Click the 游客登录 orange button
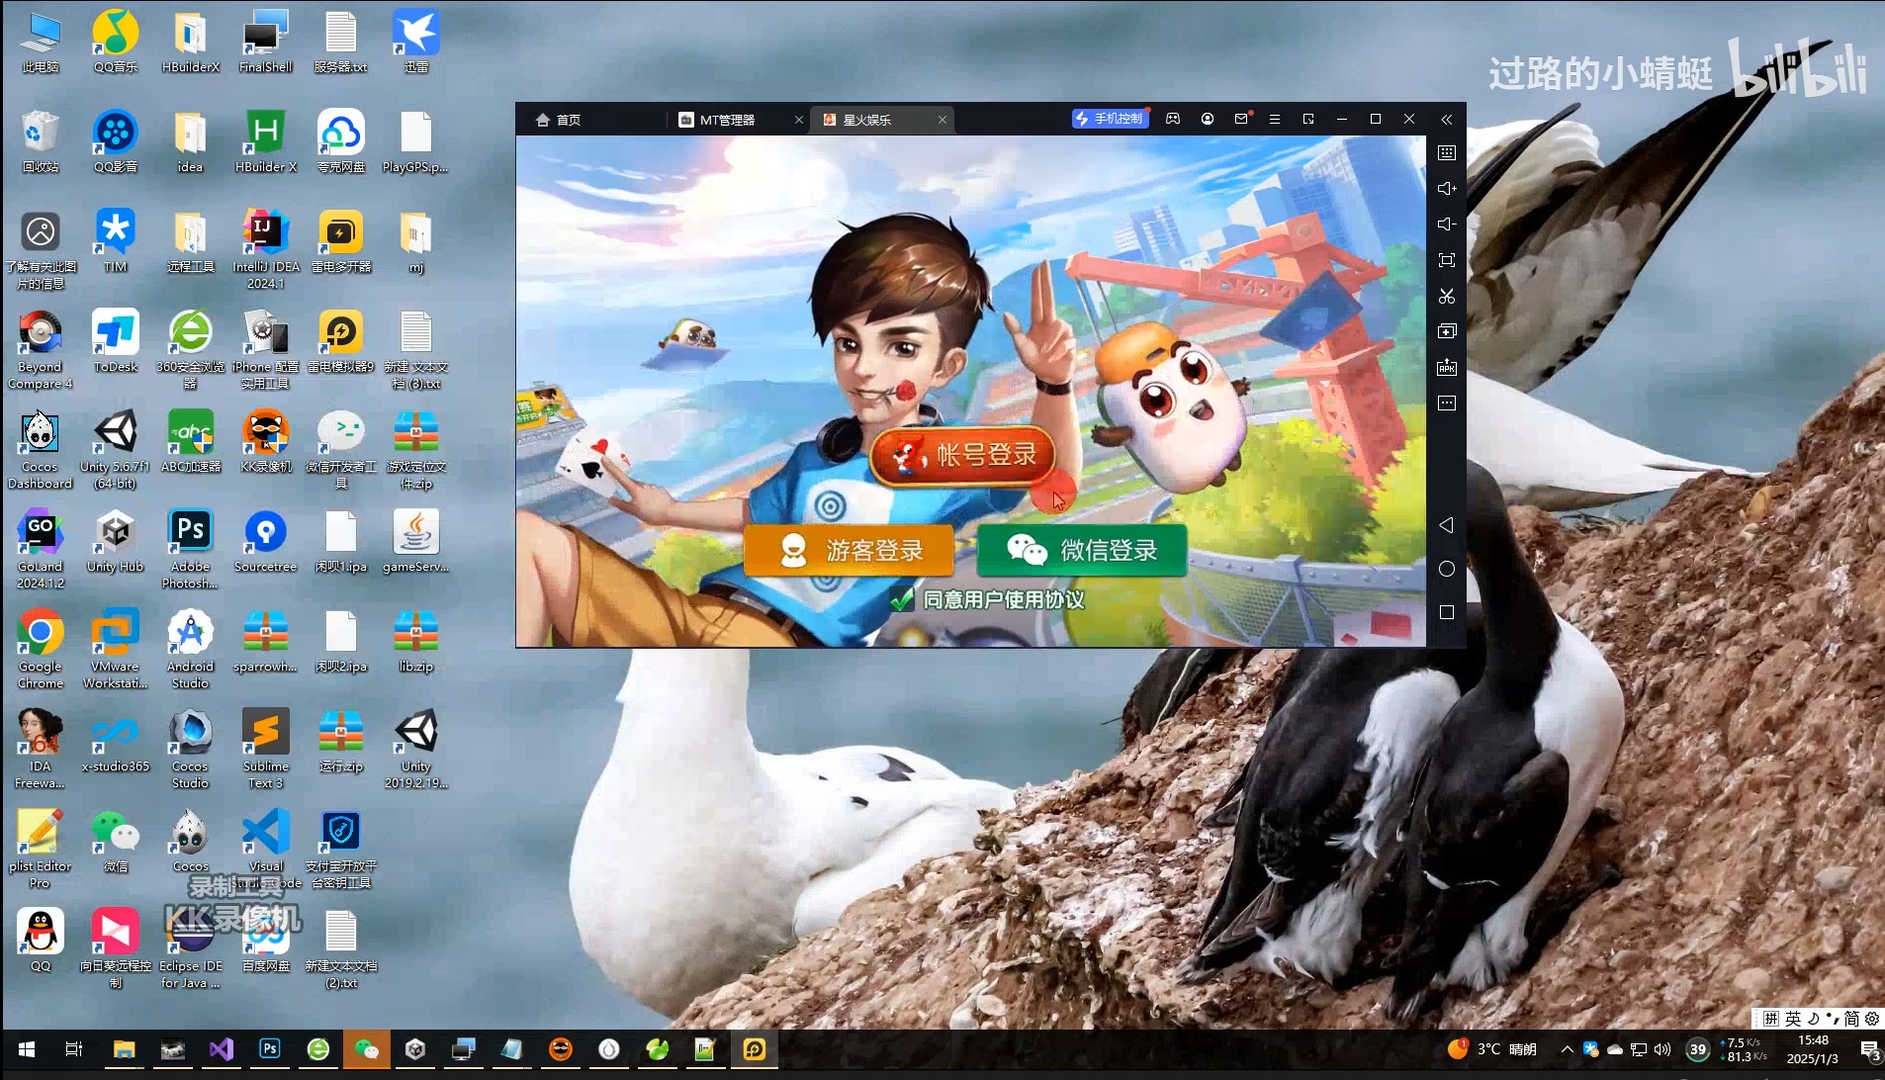1885x1080 pixels. (848, 550)
